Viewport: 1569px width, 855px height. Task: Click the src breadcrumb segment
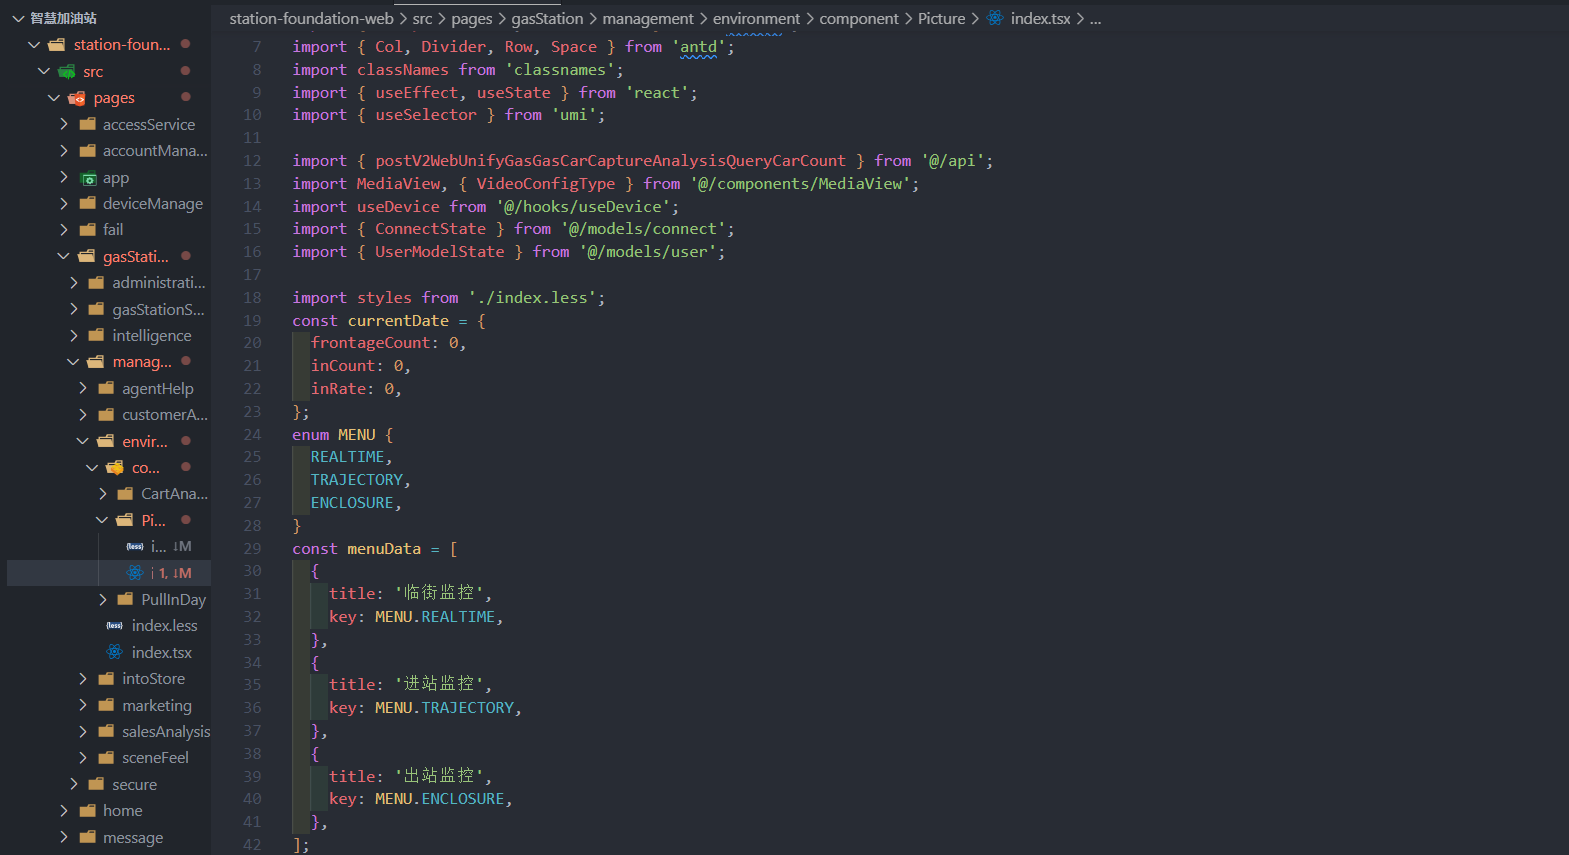tap(423, 18)
